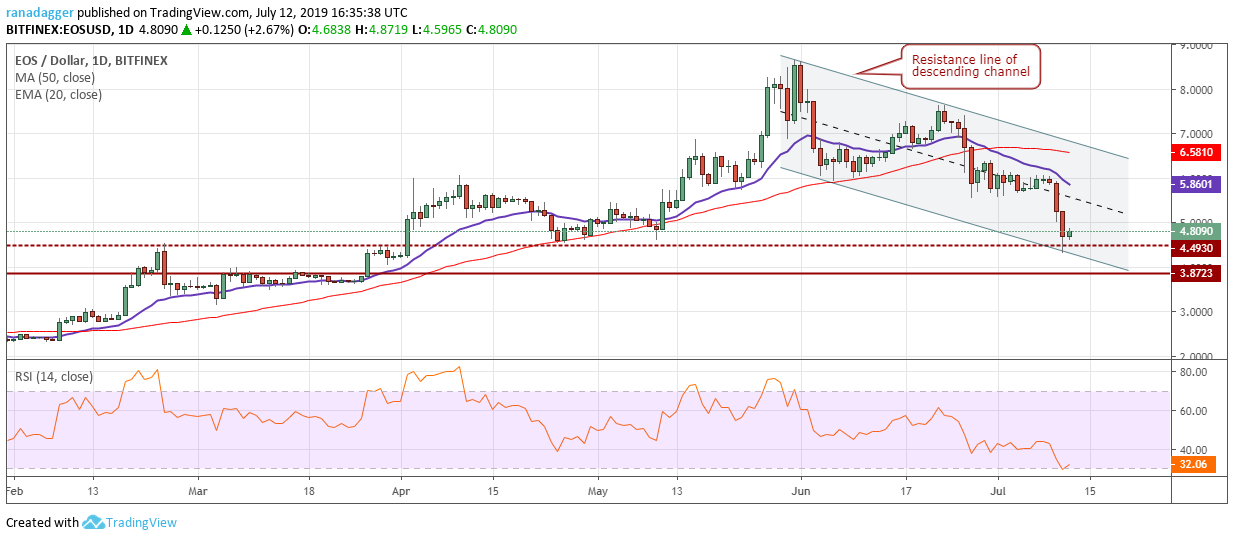Click the 'Jul' date axis label
This screenshot has height=540, width=1234.
(x=997, y=492)
